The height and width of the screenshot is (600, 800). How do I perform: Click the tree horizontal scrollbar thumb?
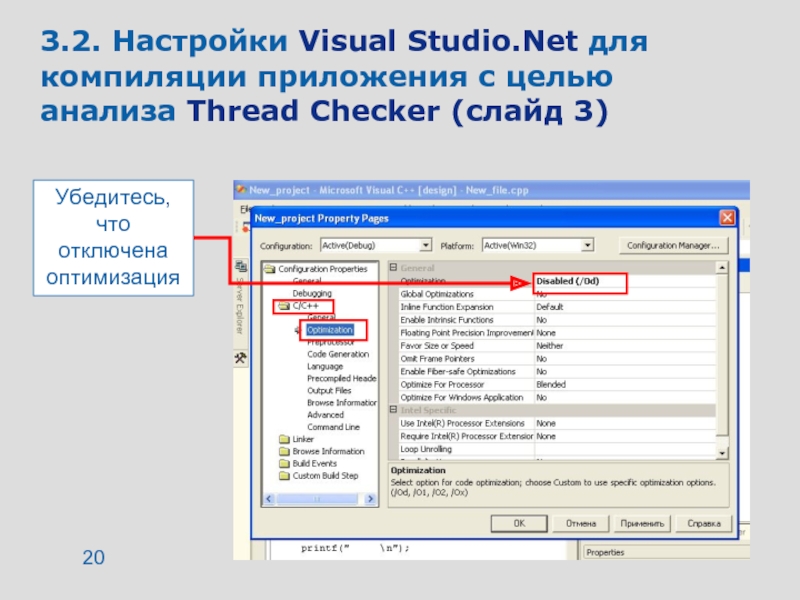(x=316, y=499)
